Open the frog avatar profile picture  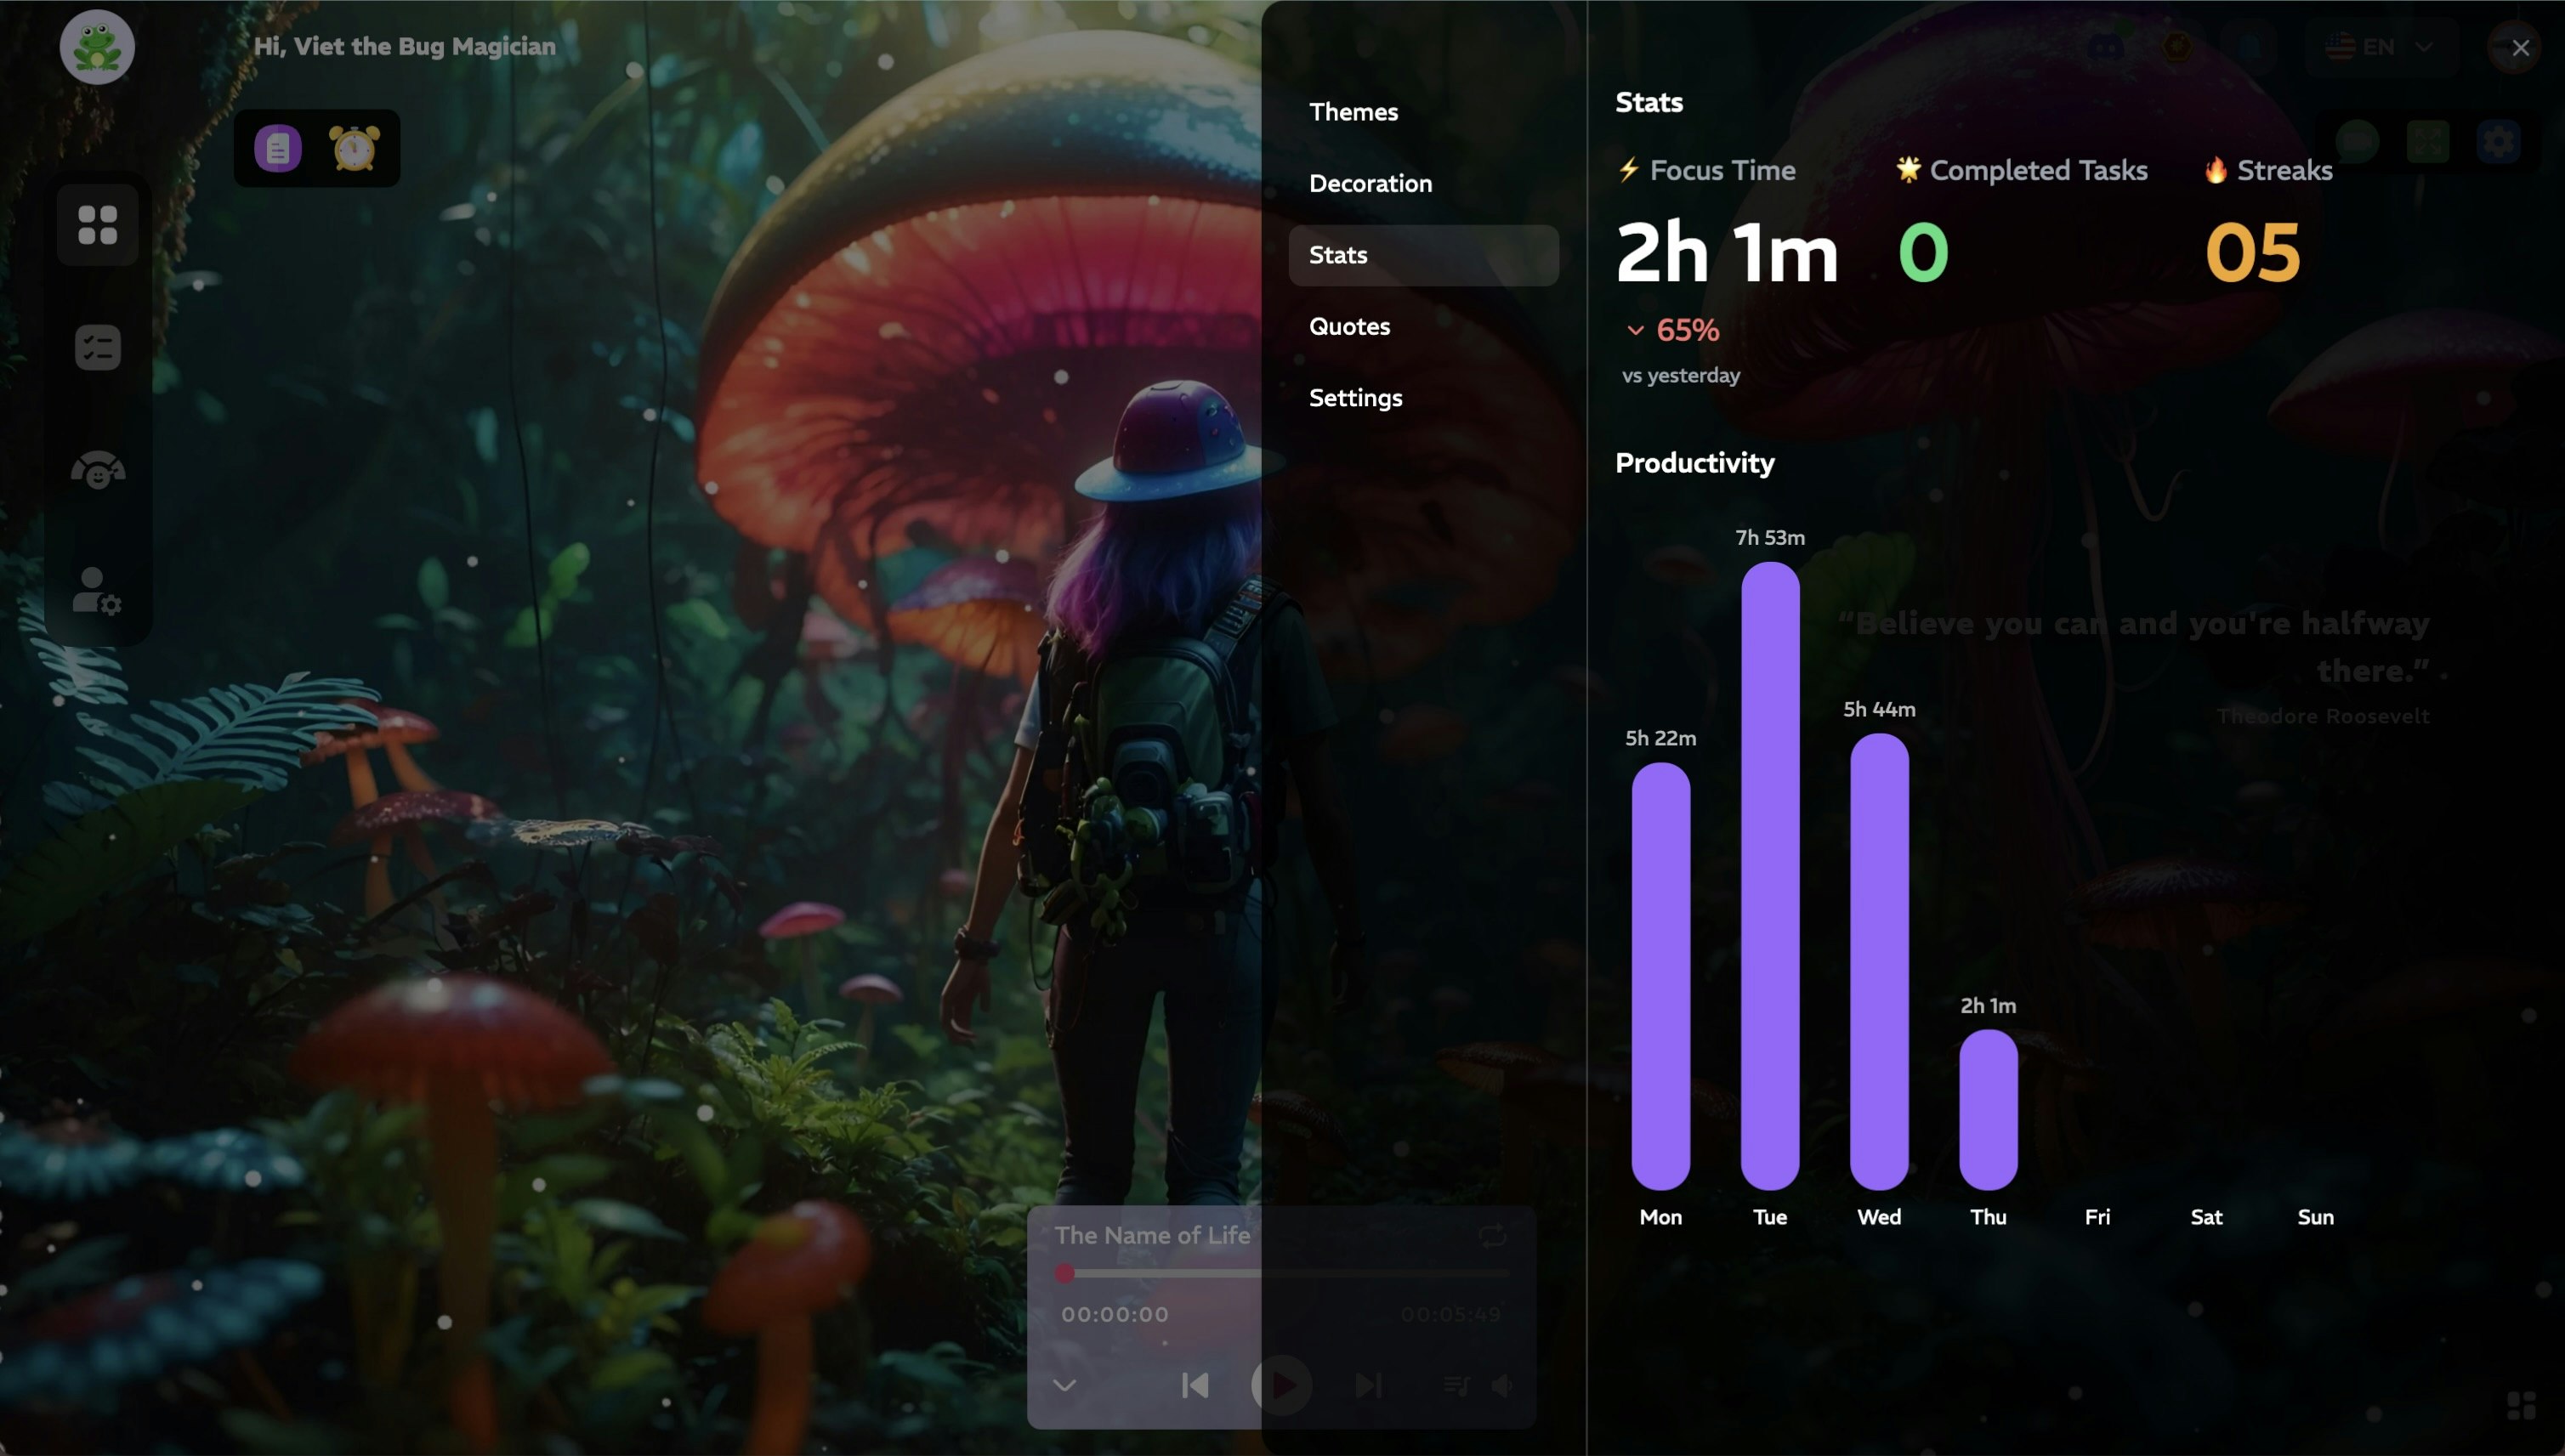[x=97, y=47]
